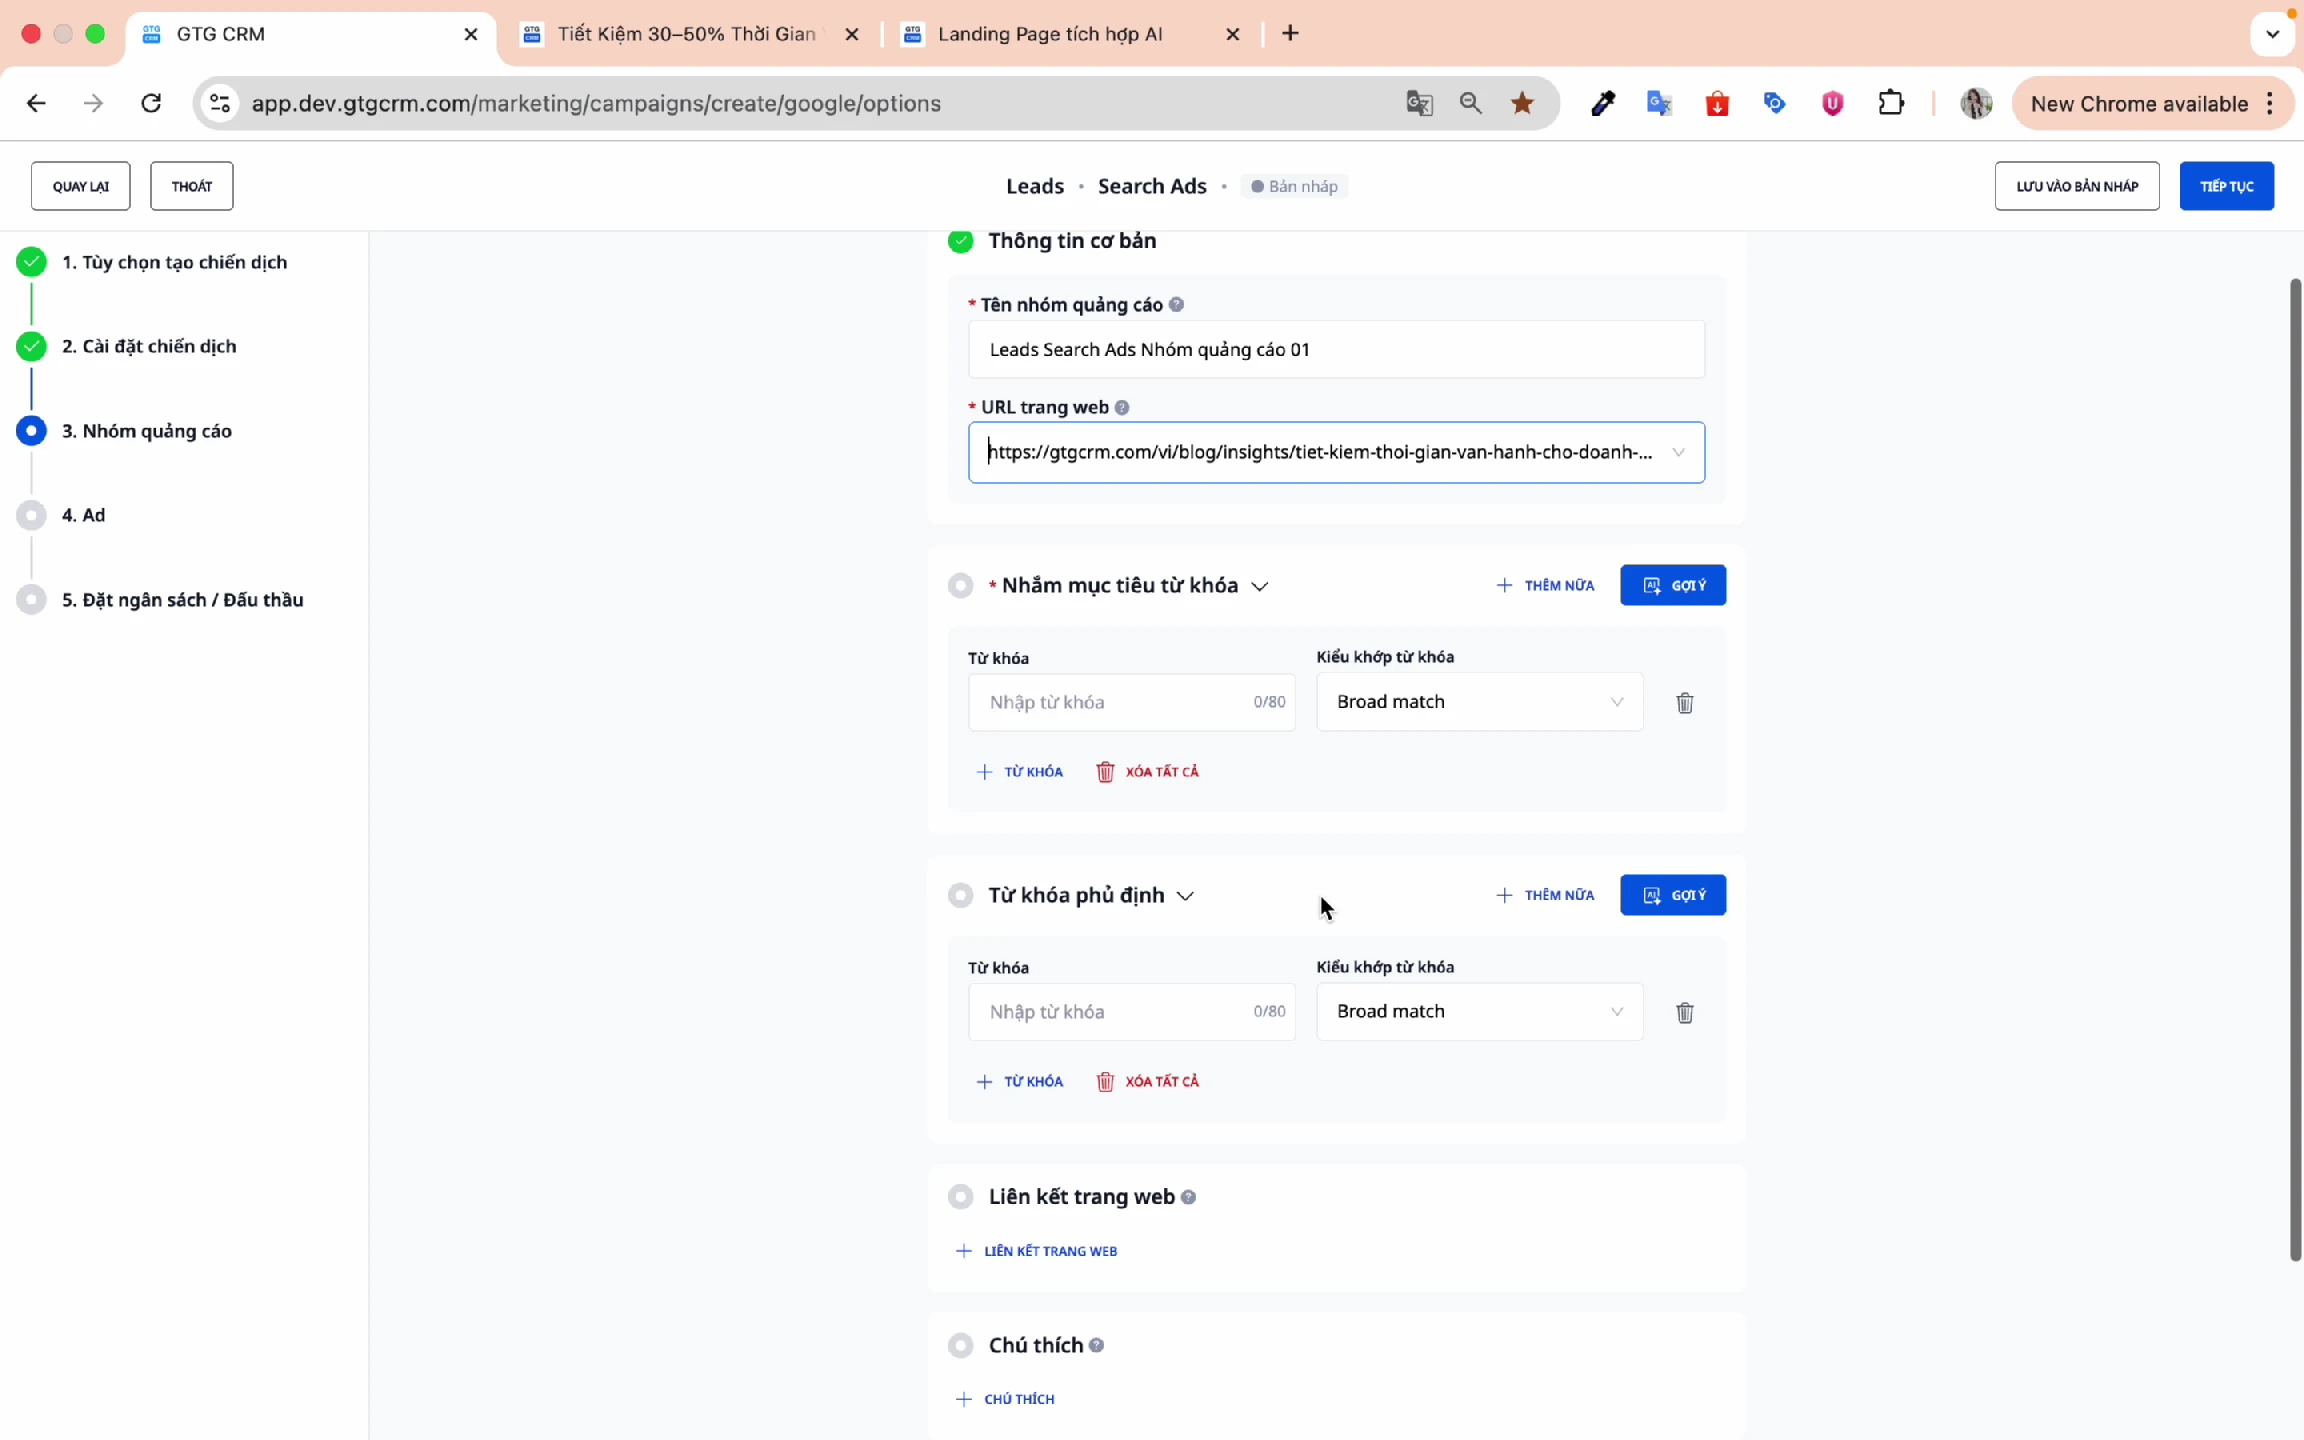The height and width of the screenshot is (1440, 2304).
Task: Open the Broad match dropdown
Action: (x=1478, y=701)
